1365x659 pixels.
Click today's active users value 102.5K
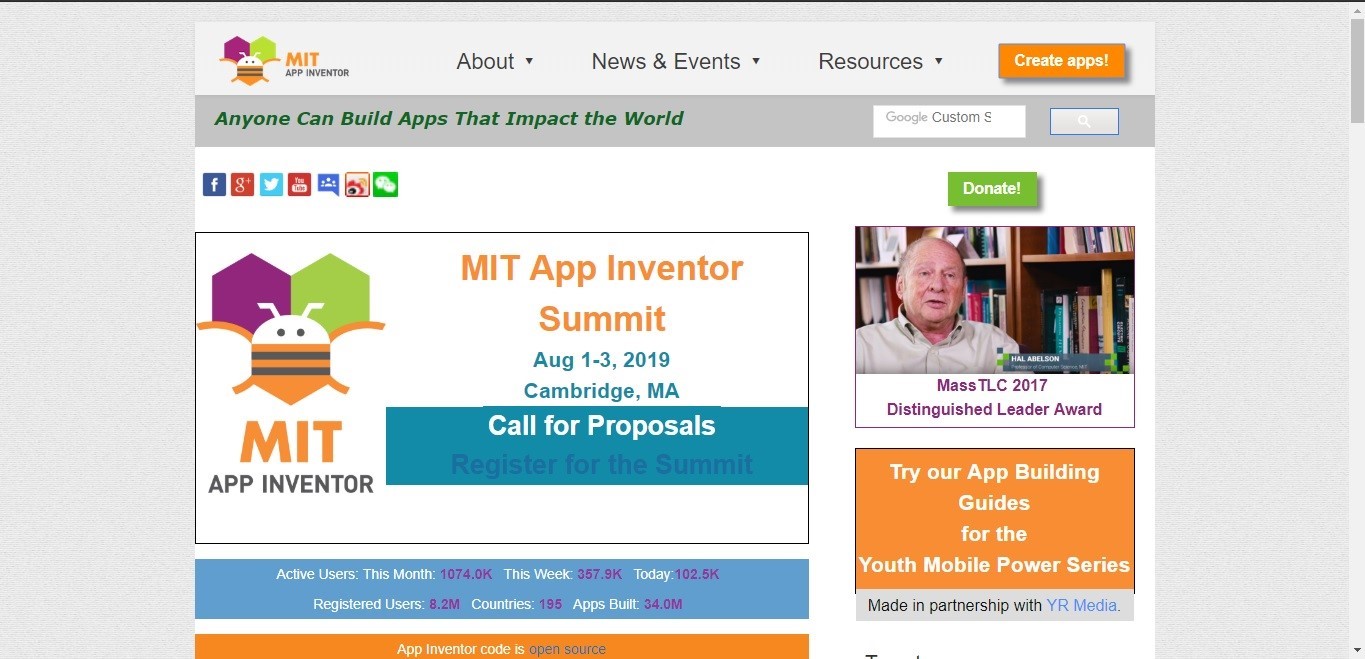click(697, 575)
